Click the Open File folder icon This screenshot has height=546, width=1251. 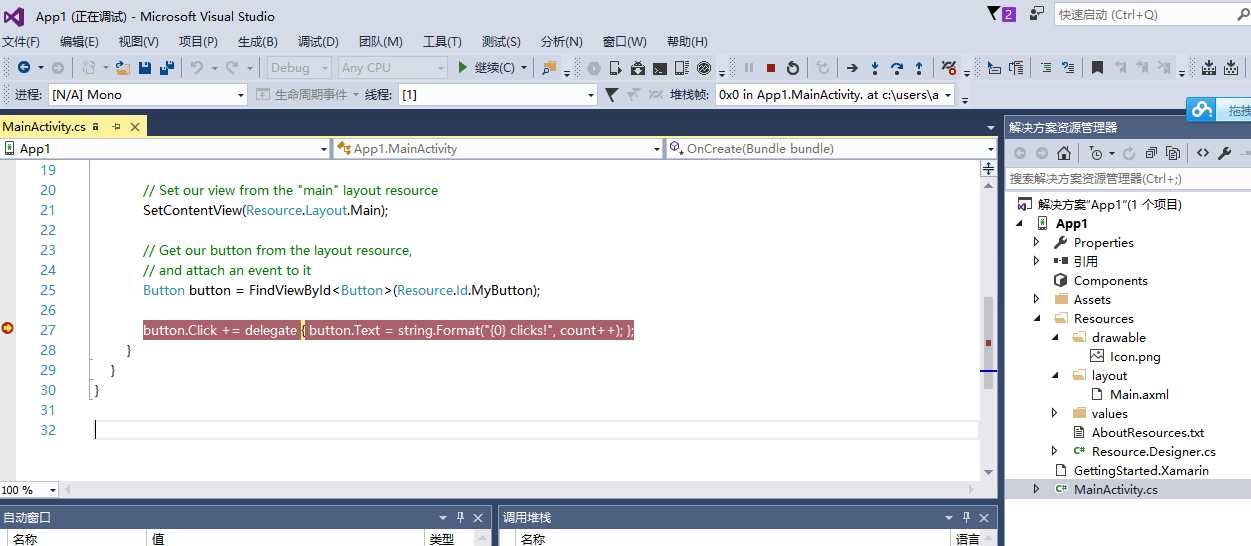122,67
